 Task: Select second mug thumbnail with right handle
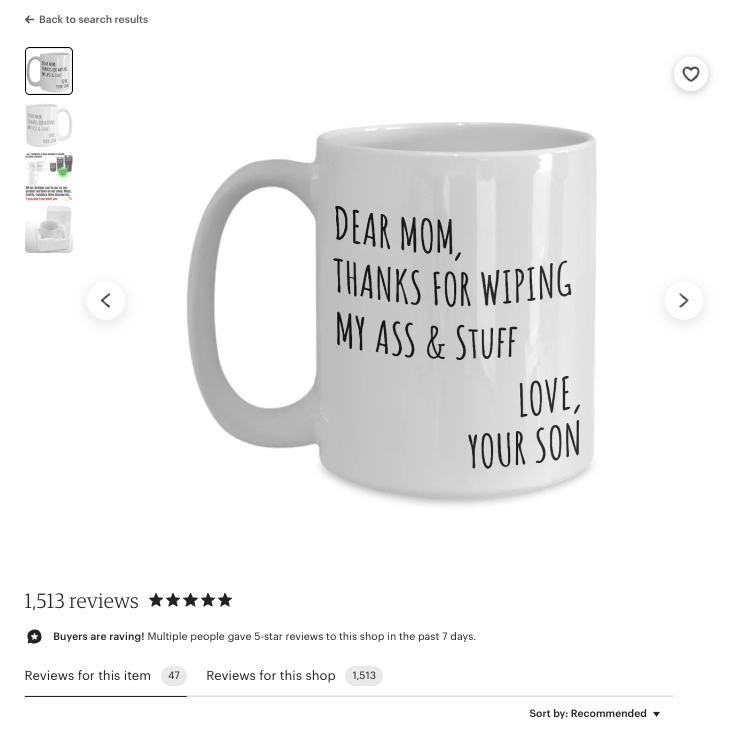pos(49,124)
